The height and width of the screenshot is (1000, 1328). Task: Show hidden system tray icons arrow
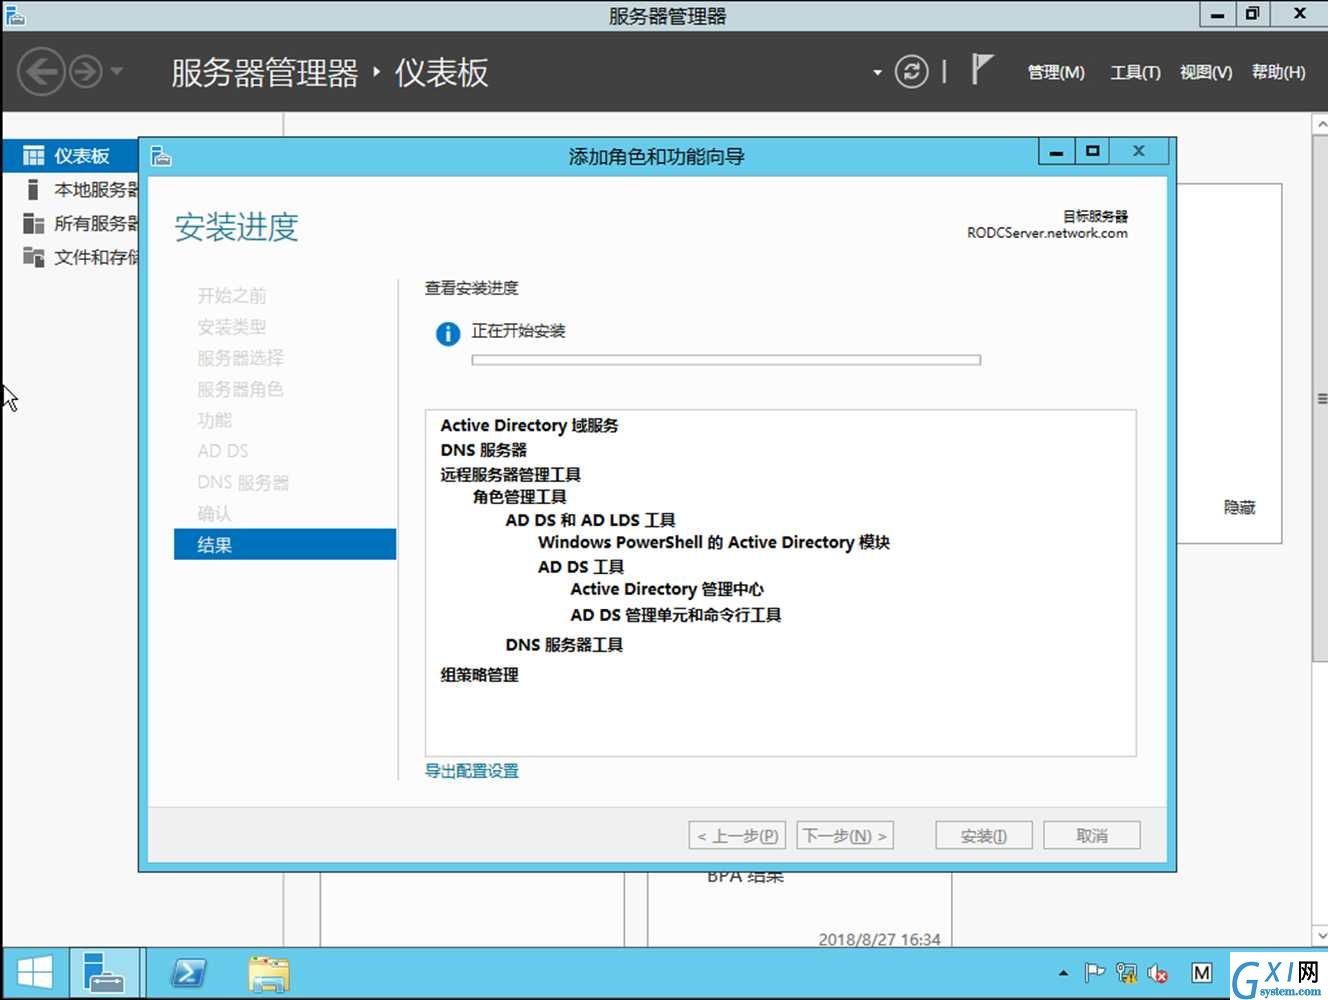[x=1063, y=973]
